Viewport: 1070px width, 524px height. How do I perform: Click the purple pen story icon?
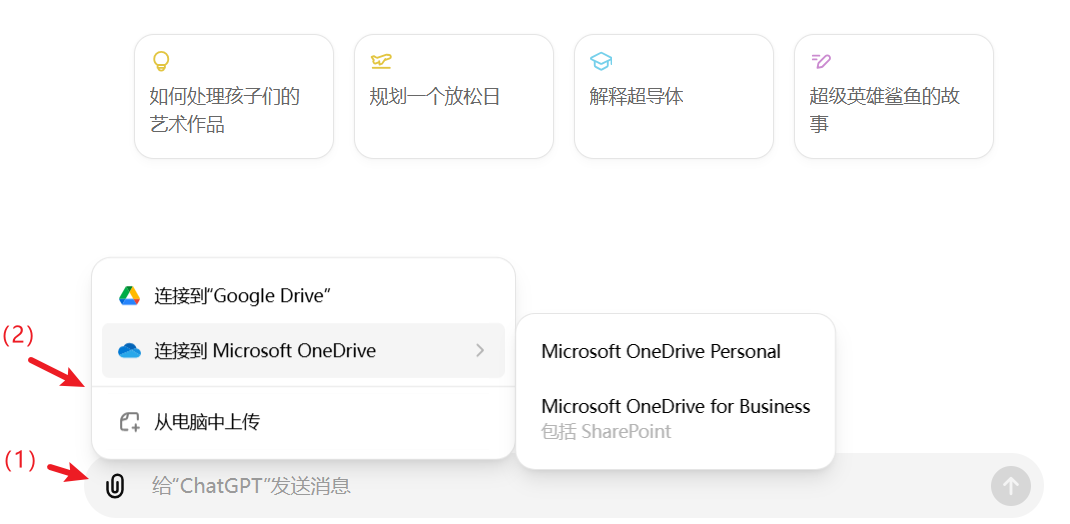point(821,61)
